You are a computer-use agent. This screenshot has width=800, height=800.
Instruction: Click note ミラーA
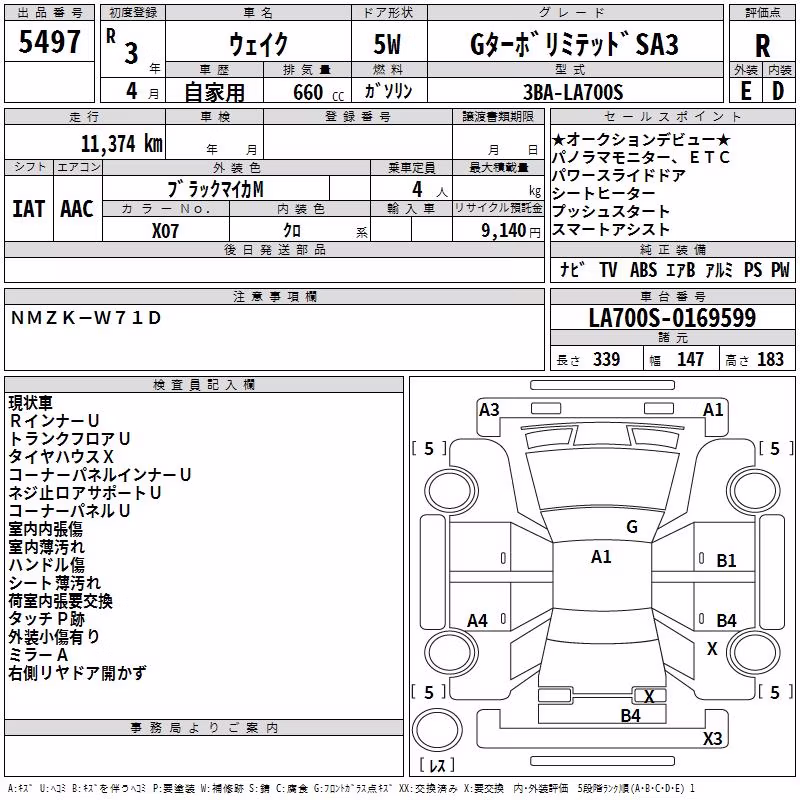pos(38,655)
